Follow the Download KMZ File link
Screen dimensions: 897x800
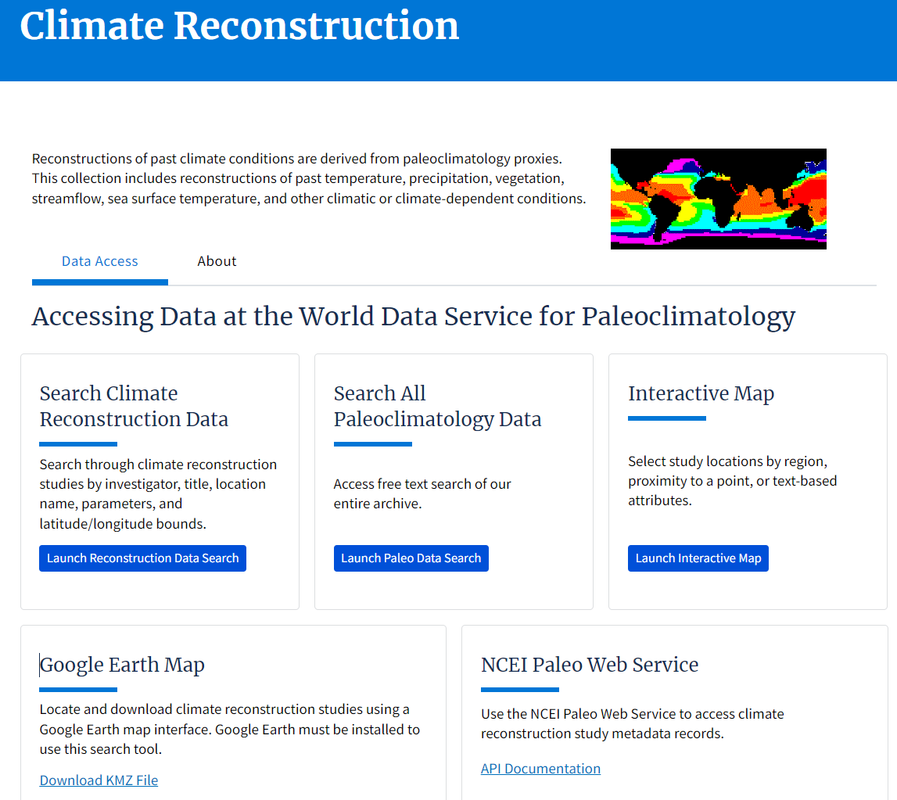click(98, 780)
